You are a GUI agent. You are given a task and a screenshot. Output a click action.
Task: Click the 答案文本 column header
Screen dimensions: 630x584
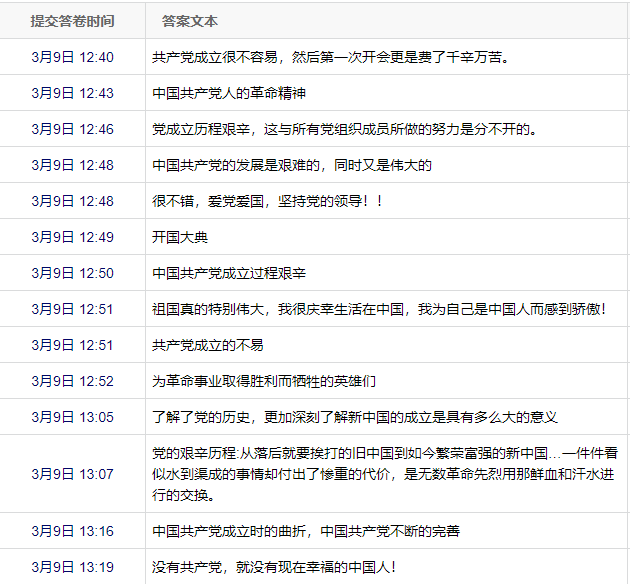point(190,21)
